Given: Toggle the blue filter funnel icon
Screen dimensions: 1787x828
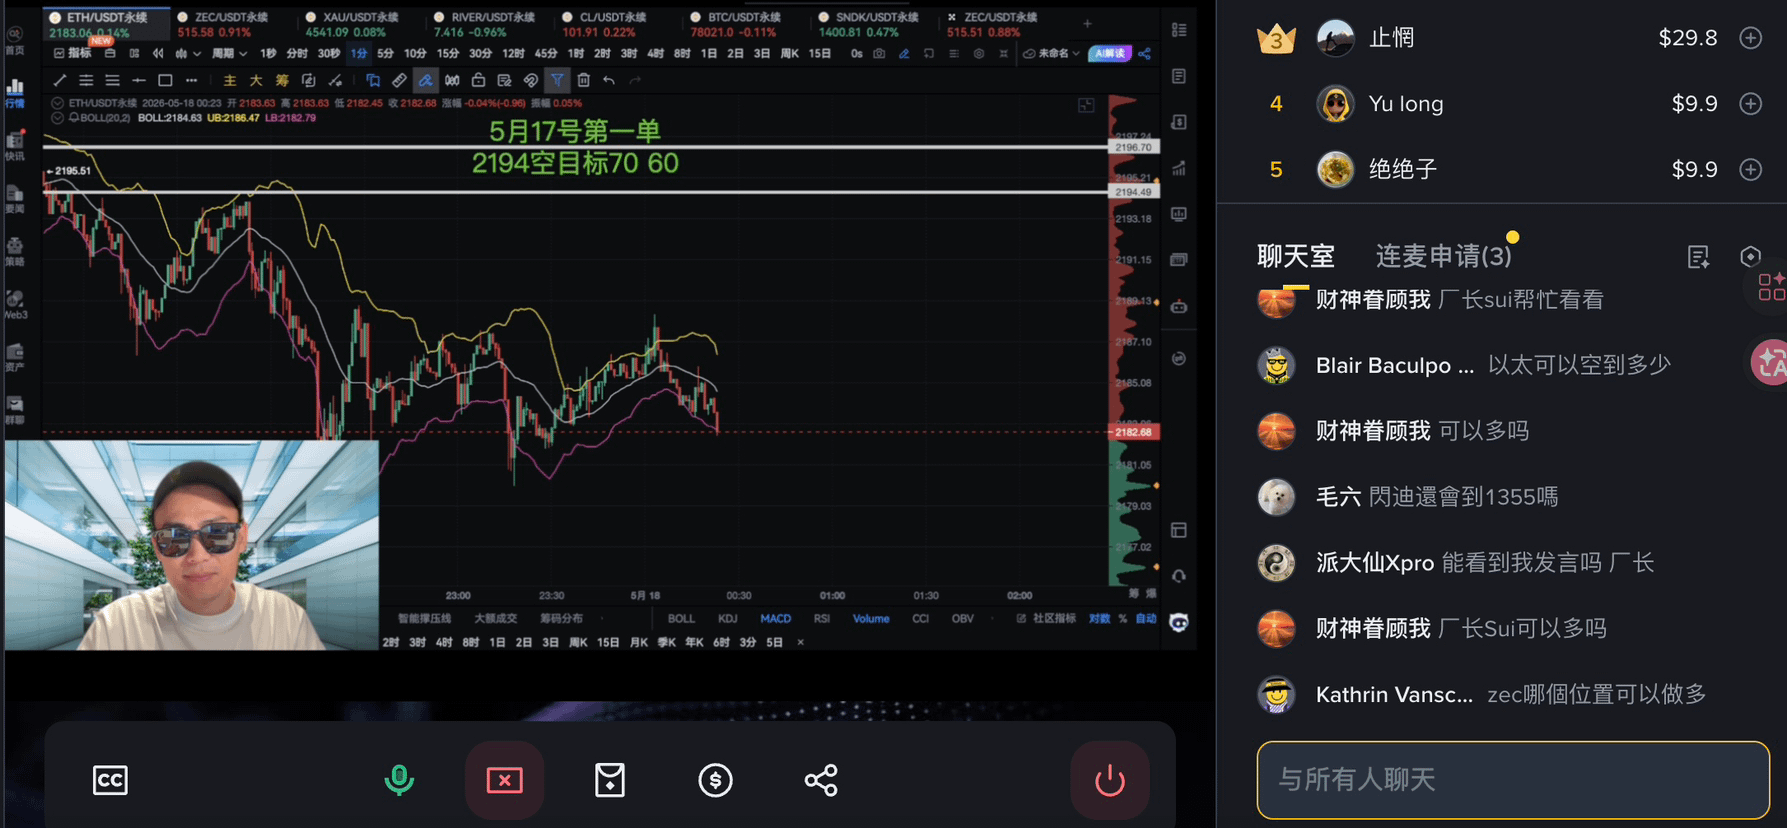Looking at the screenshot, I should point(557,80).
